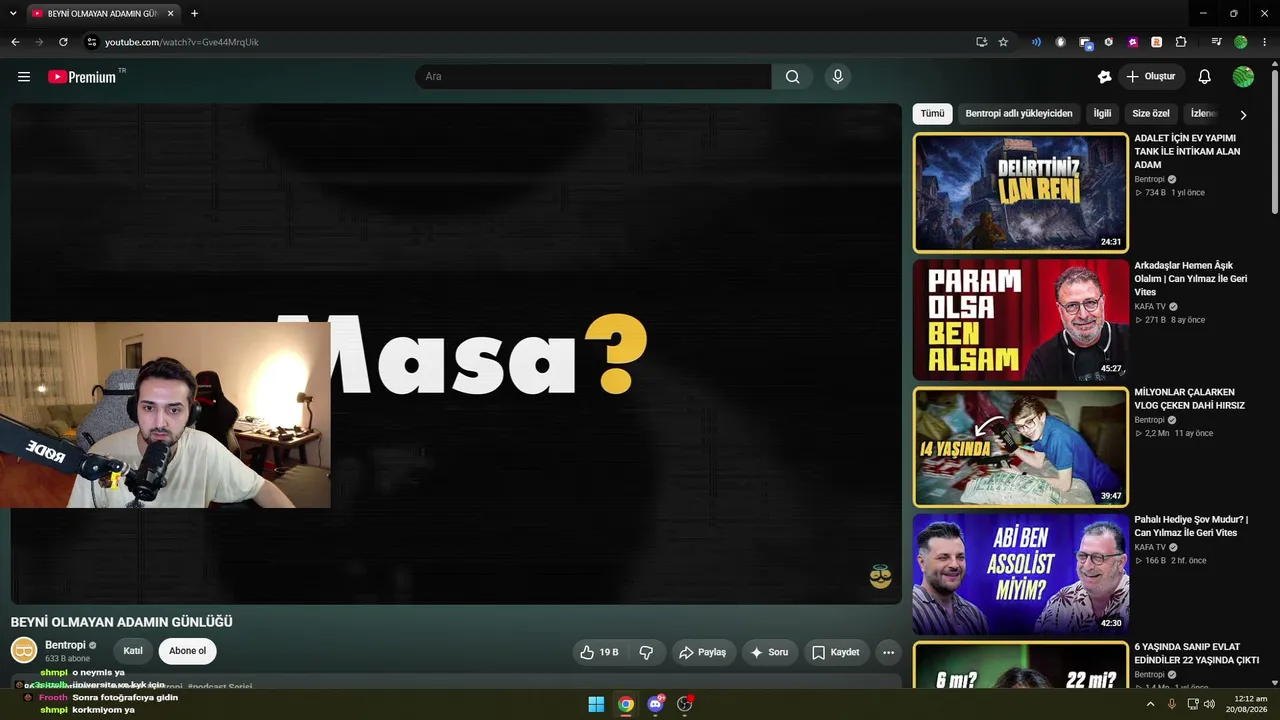The height and width of the screenshot is (720, 1280).
Task: Open the more actions menu under video
Action: tap(888, 652)
